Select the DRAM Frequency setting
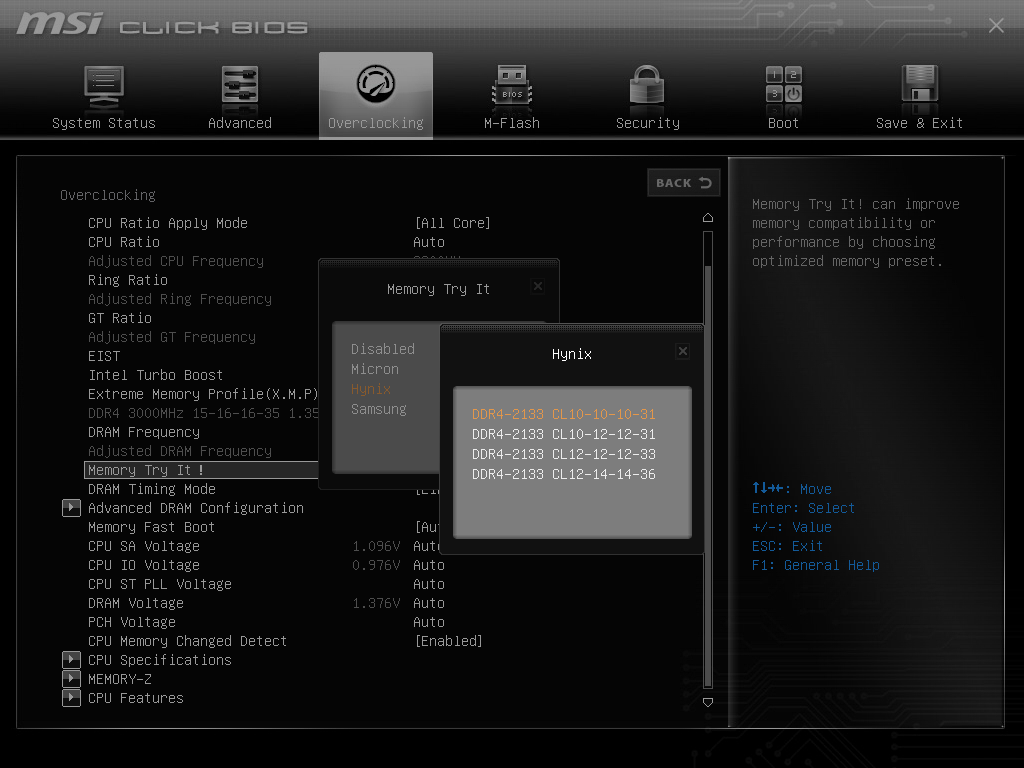The image size is (1024, 768). 144,432
